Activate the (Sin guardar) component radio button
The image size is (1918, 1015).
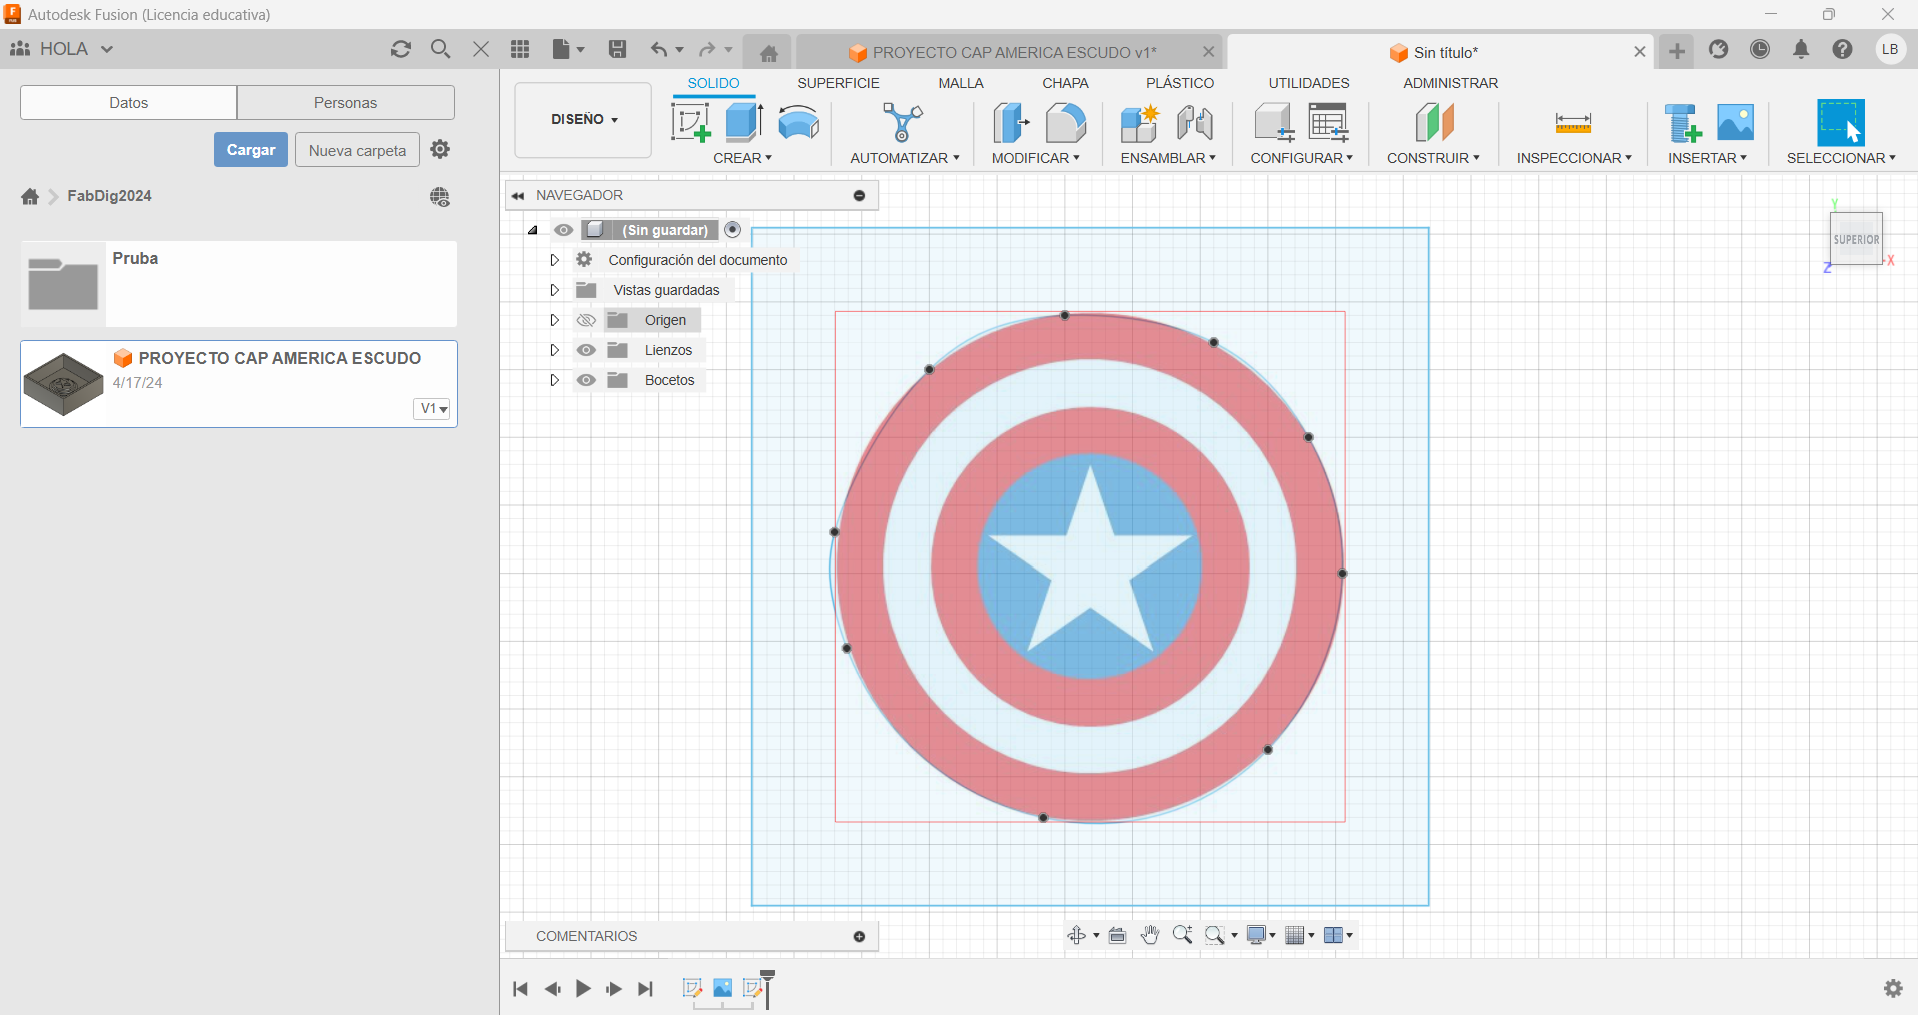(733, 230)
